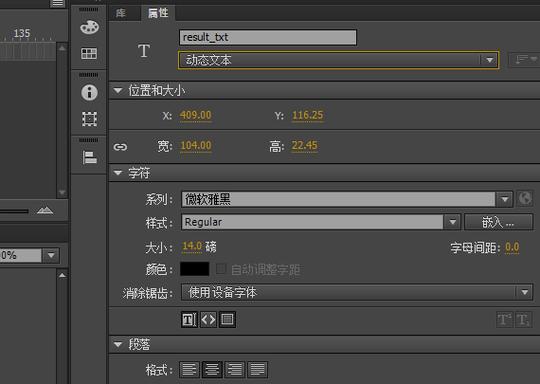Screen dimensions: 540x384
Task: Click the height value 22.45
Action: 304,145
